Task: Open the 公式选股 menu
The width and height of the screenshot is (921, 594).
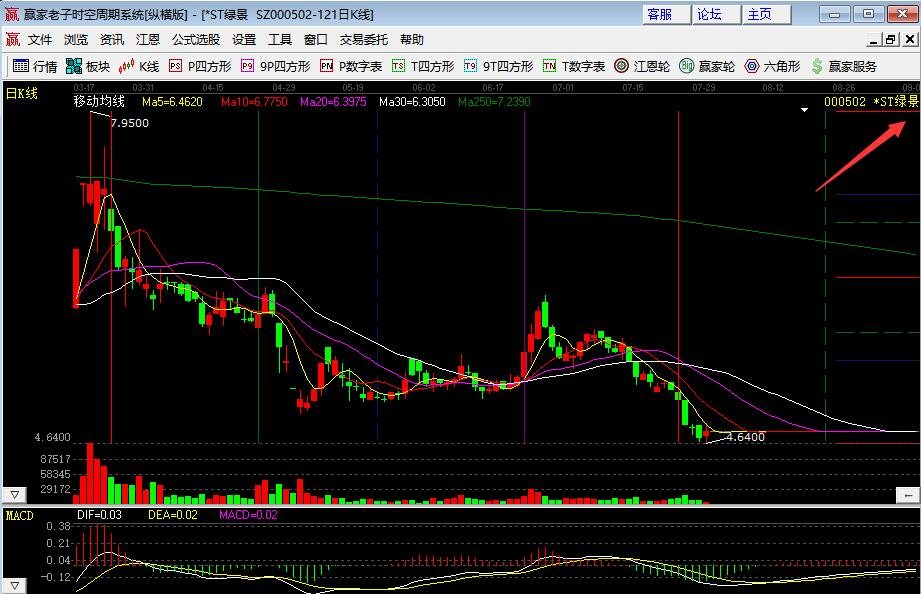Action: pos(195,40)
